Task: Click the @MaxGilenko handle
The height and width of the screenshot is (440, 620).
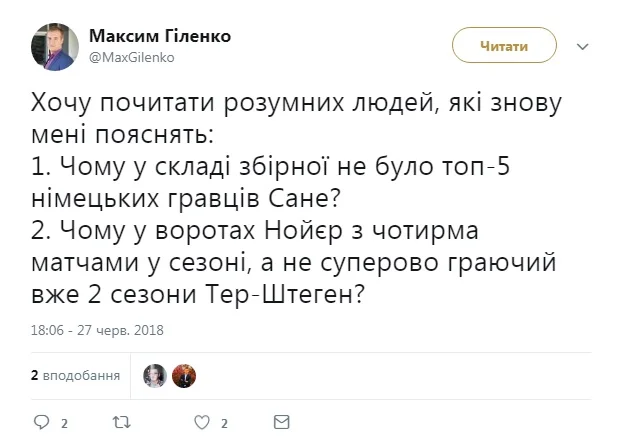Action: click(x=132, y=57)
